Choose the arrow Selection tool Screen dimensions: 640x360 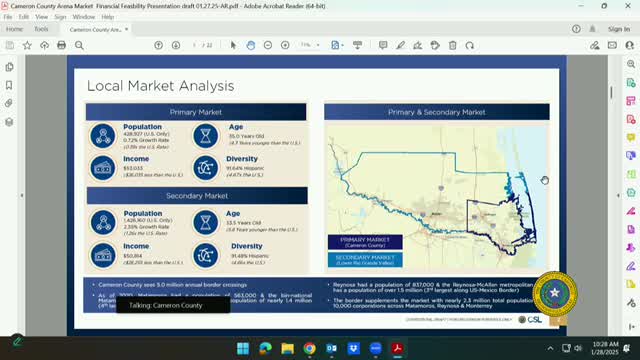pyautogui.click(x=233, y=45)
